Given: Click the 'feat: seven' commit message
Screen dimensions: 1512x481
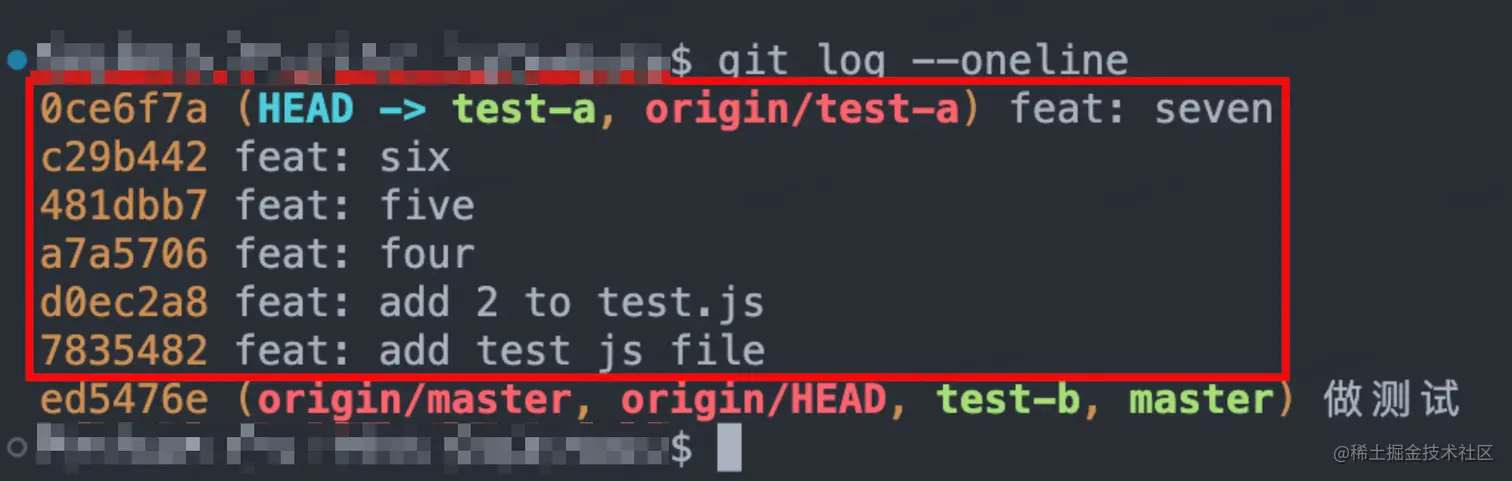Looking at the screenshot, I should coord(1141,109).
